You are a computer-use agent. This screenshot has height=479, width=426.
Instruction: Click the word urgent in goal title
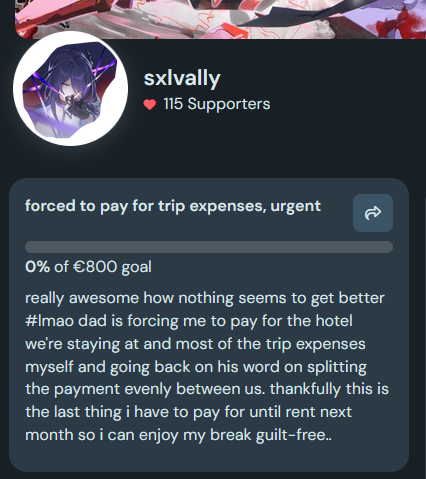point(296,207)
